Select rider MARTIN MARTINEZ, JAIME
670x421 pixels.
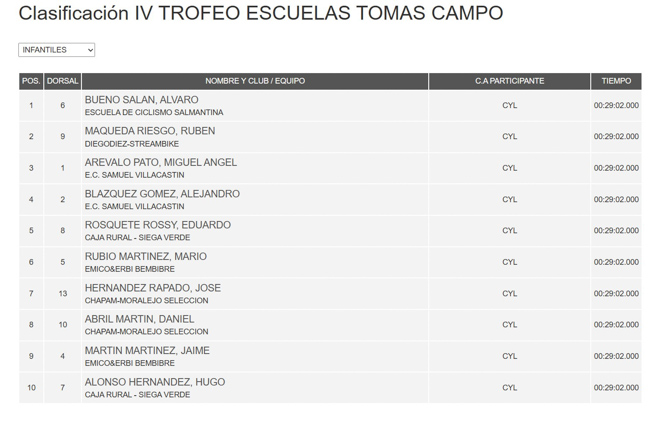tap(147, 351)
